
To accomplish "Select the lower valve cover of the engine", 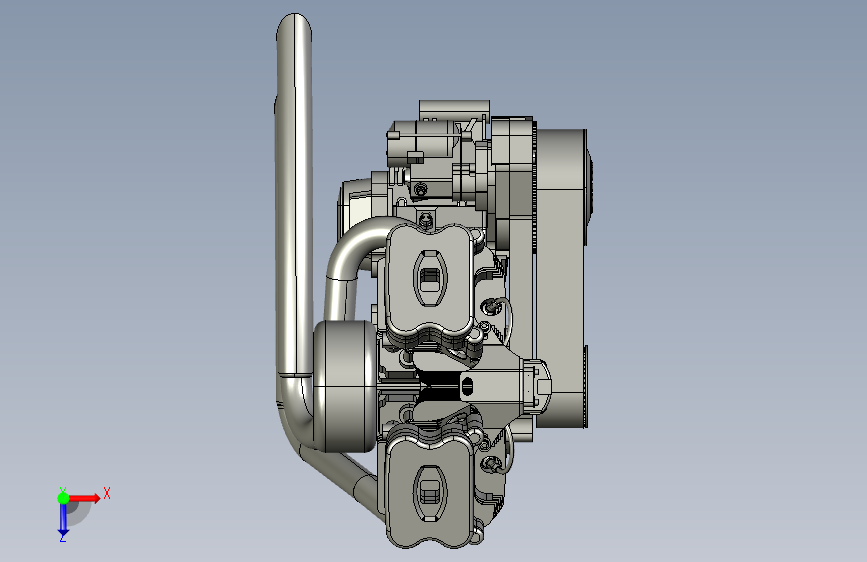I will pyautogui.click(x=429, y=490).
